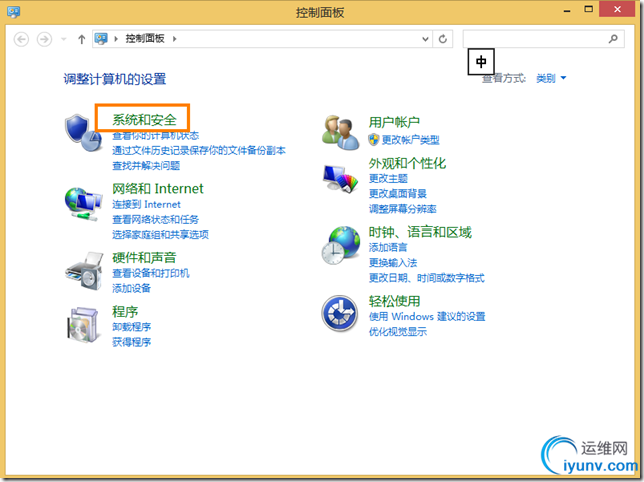The height and width of the screenshot is (482, 644).
Task: Go back with the back arrow
Action: pyautogui.click(x=21, y=39)
